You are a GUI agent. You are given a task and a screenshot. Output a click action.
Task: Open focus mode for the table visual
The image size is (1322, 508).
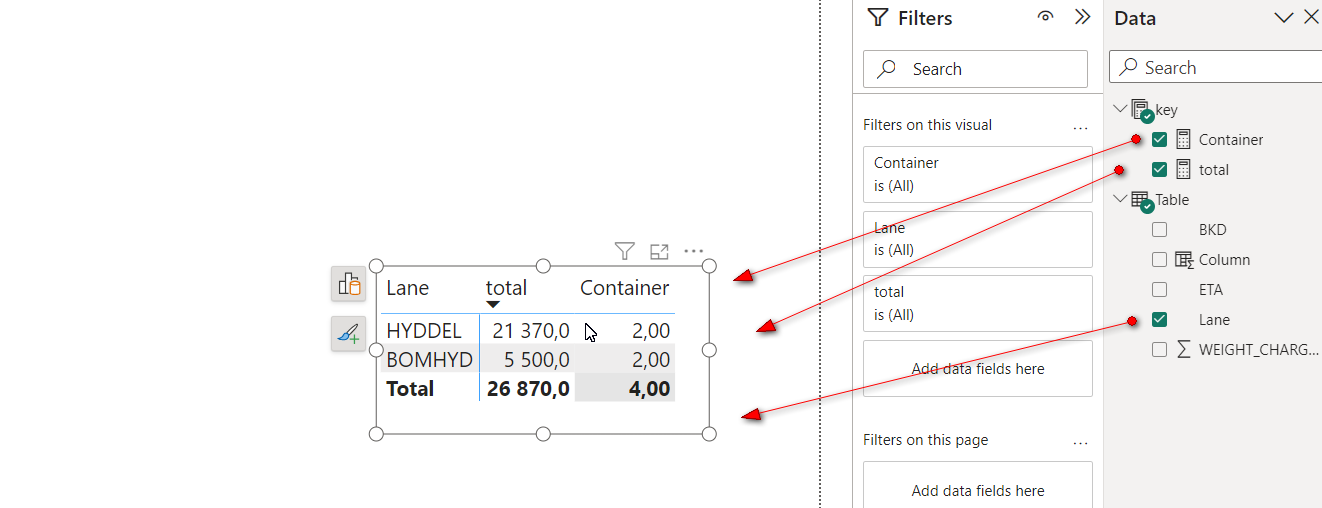pos(659,251)
